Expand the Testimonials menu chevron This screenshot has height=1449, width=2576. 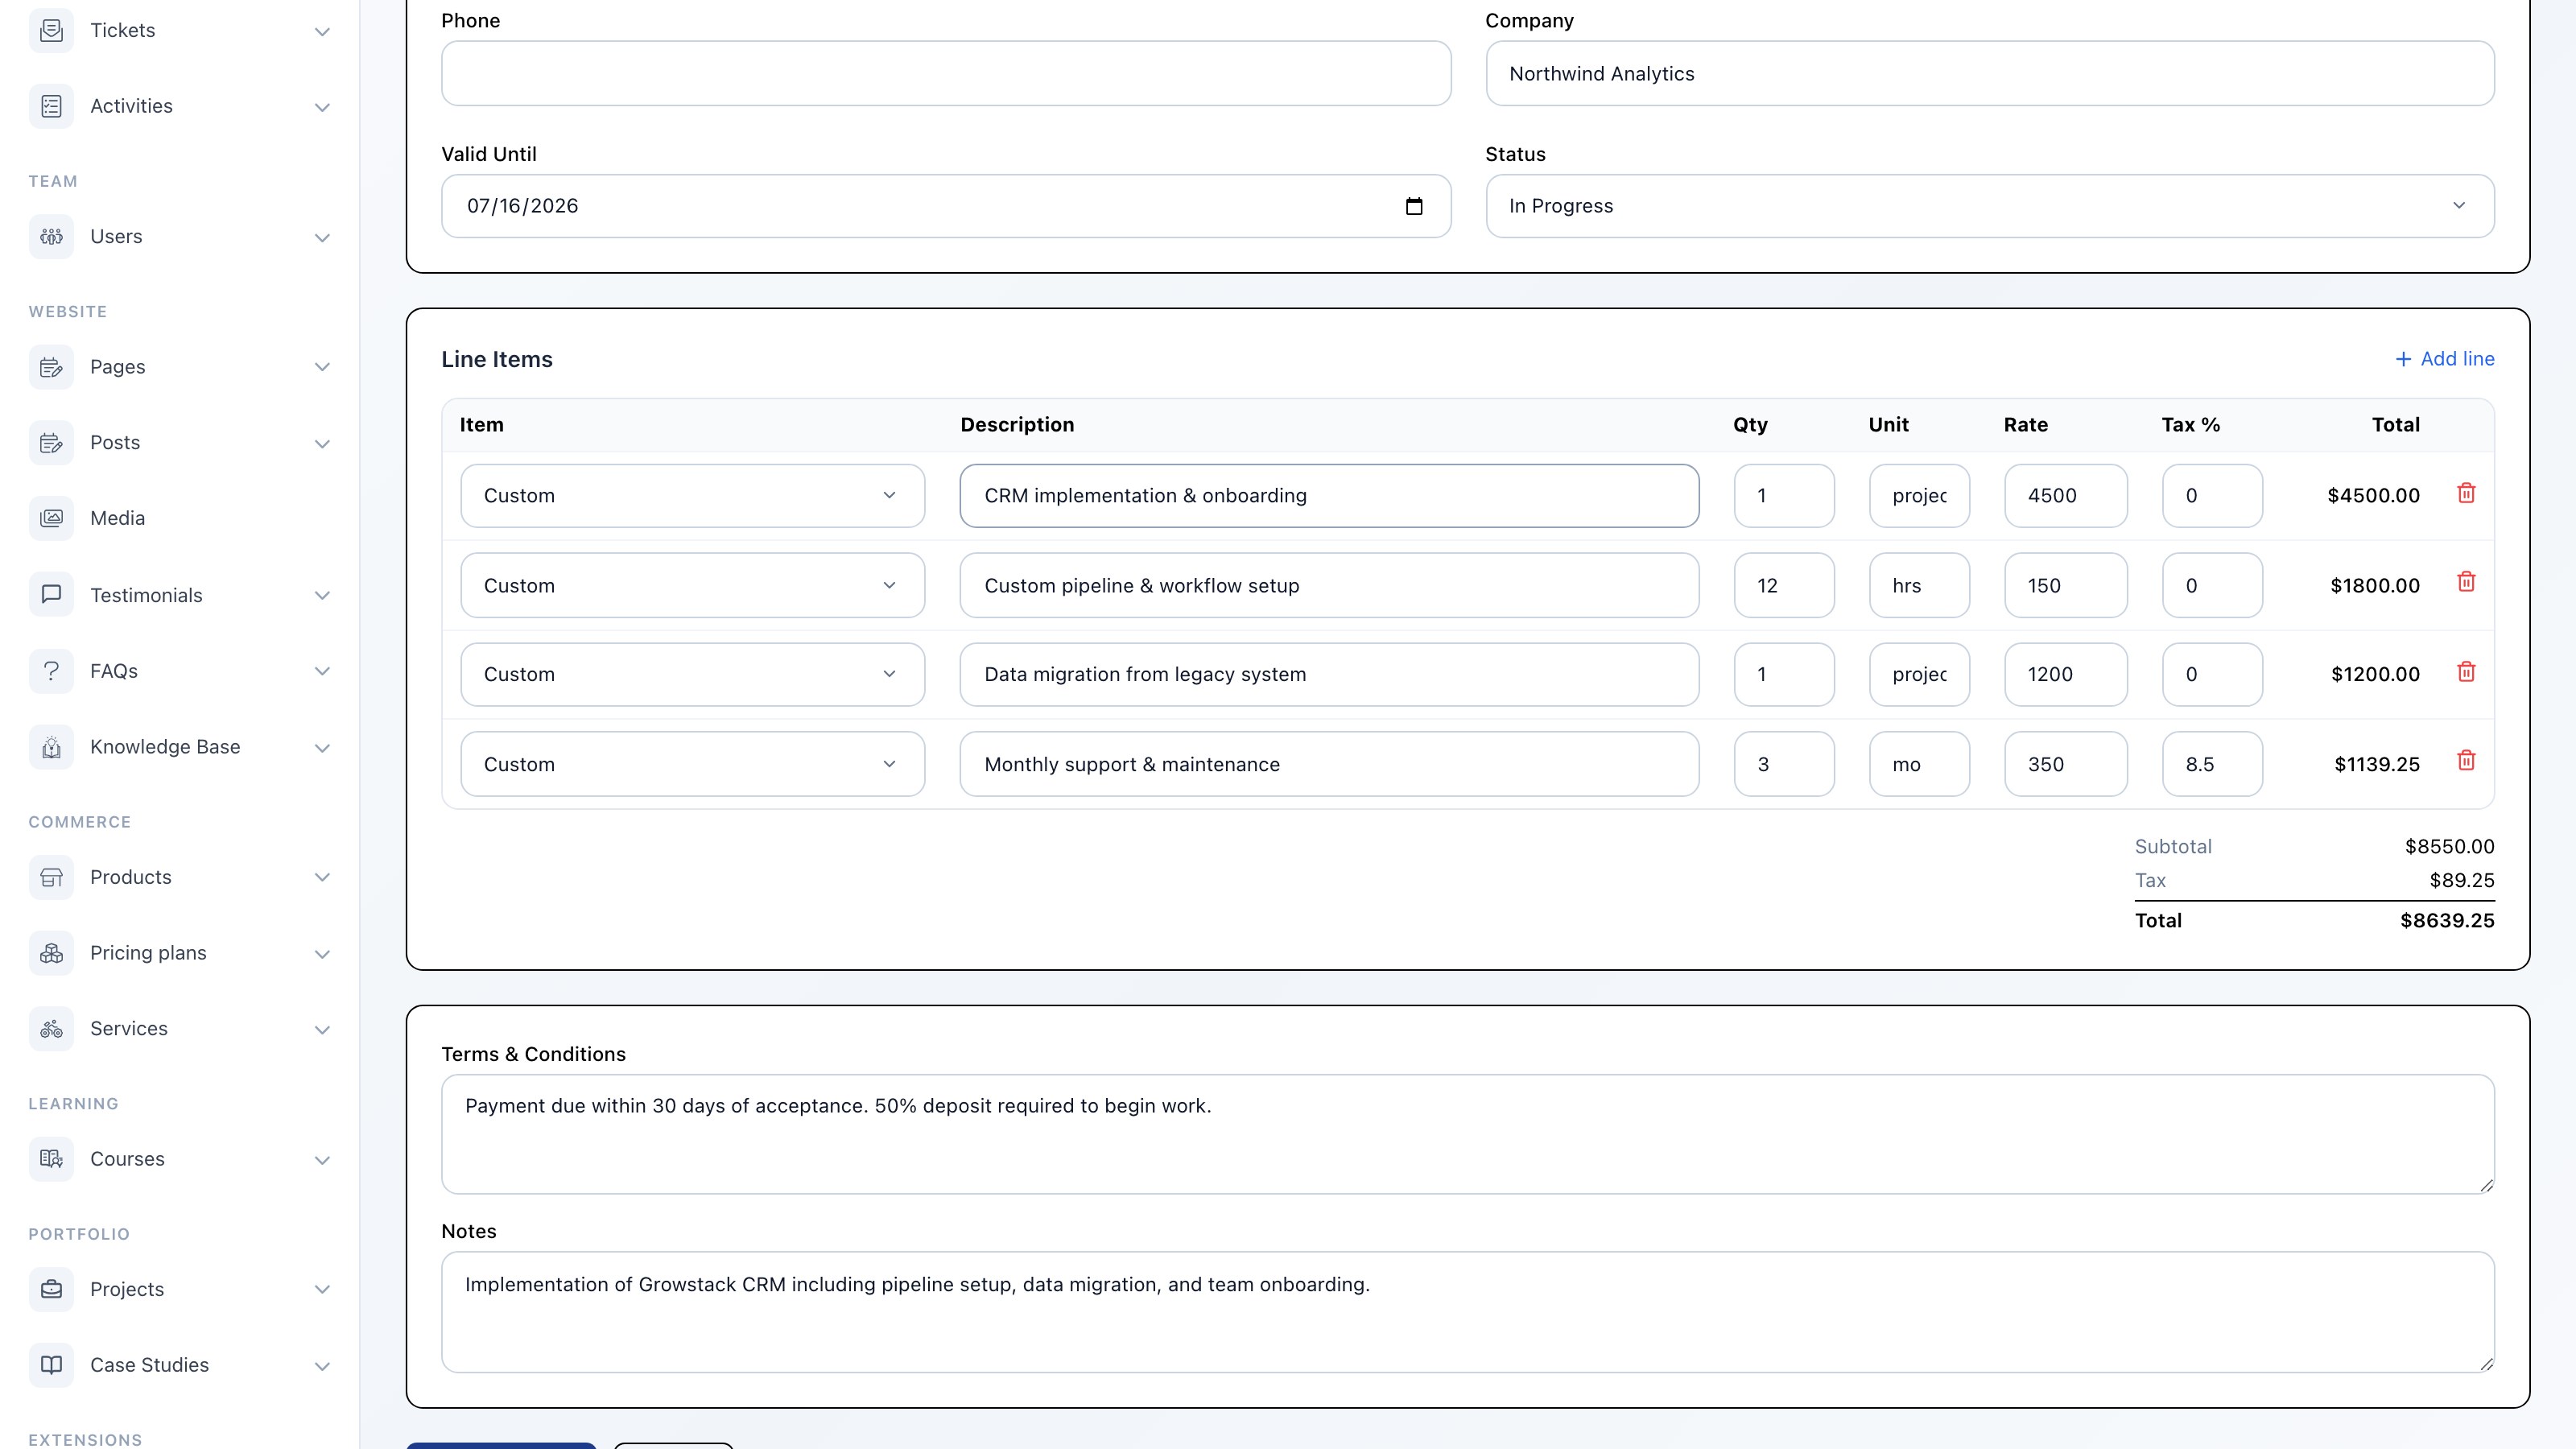322,595
